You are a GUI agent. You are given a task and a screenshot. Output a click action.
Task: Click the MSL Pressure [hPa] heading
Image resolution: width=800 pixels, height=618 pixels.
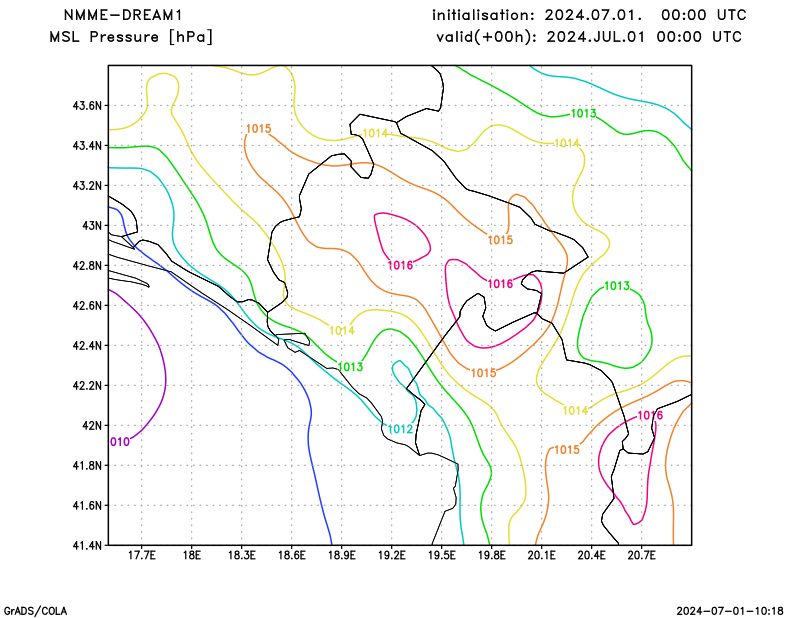(131, 37)
